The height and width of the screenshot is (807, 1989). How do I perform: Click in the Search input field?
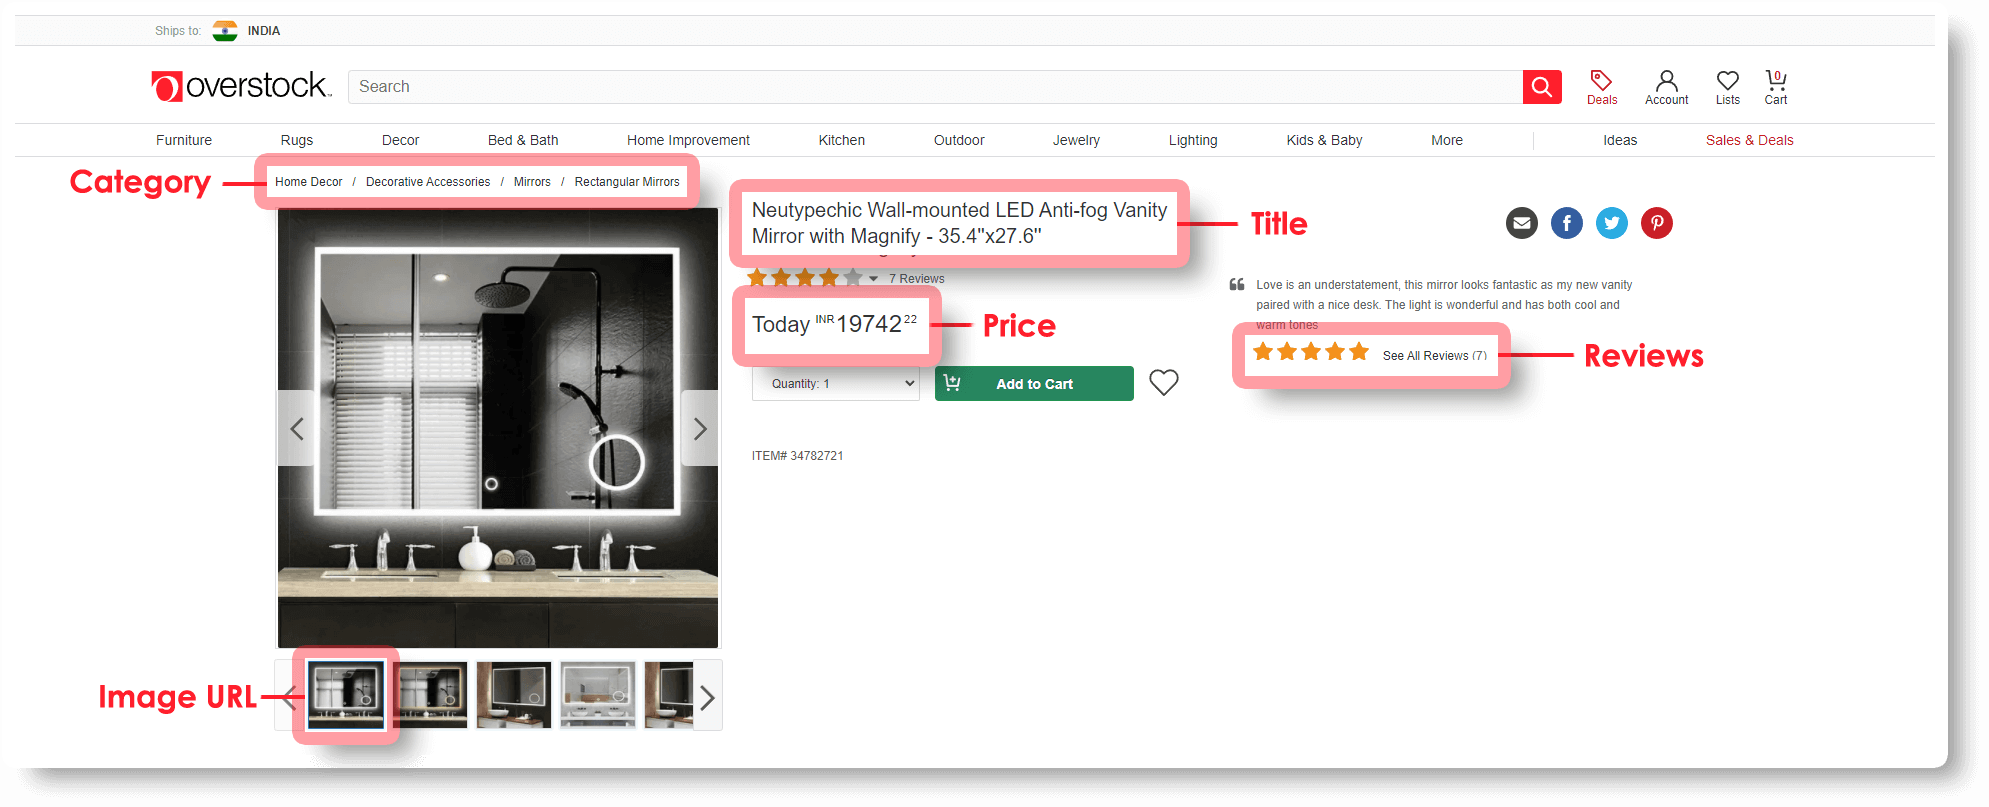point(935,87)
